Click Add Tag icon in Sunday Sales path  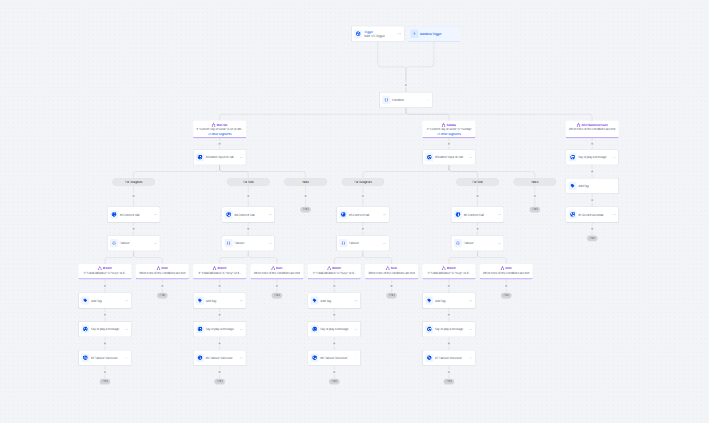(x=429, y=300)
